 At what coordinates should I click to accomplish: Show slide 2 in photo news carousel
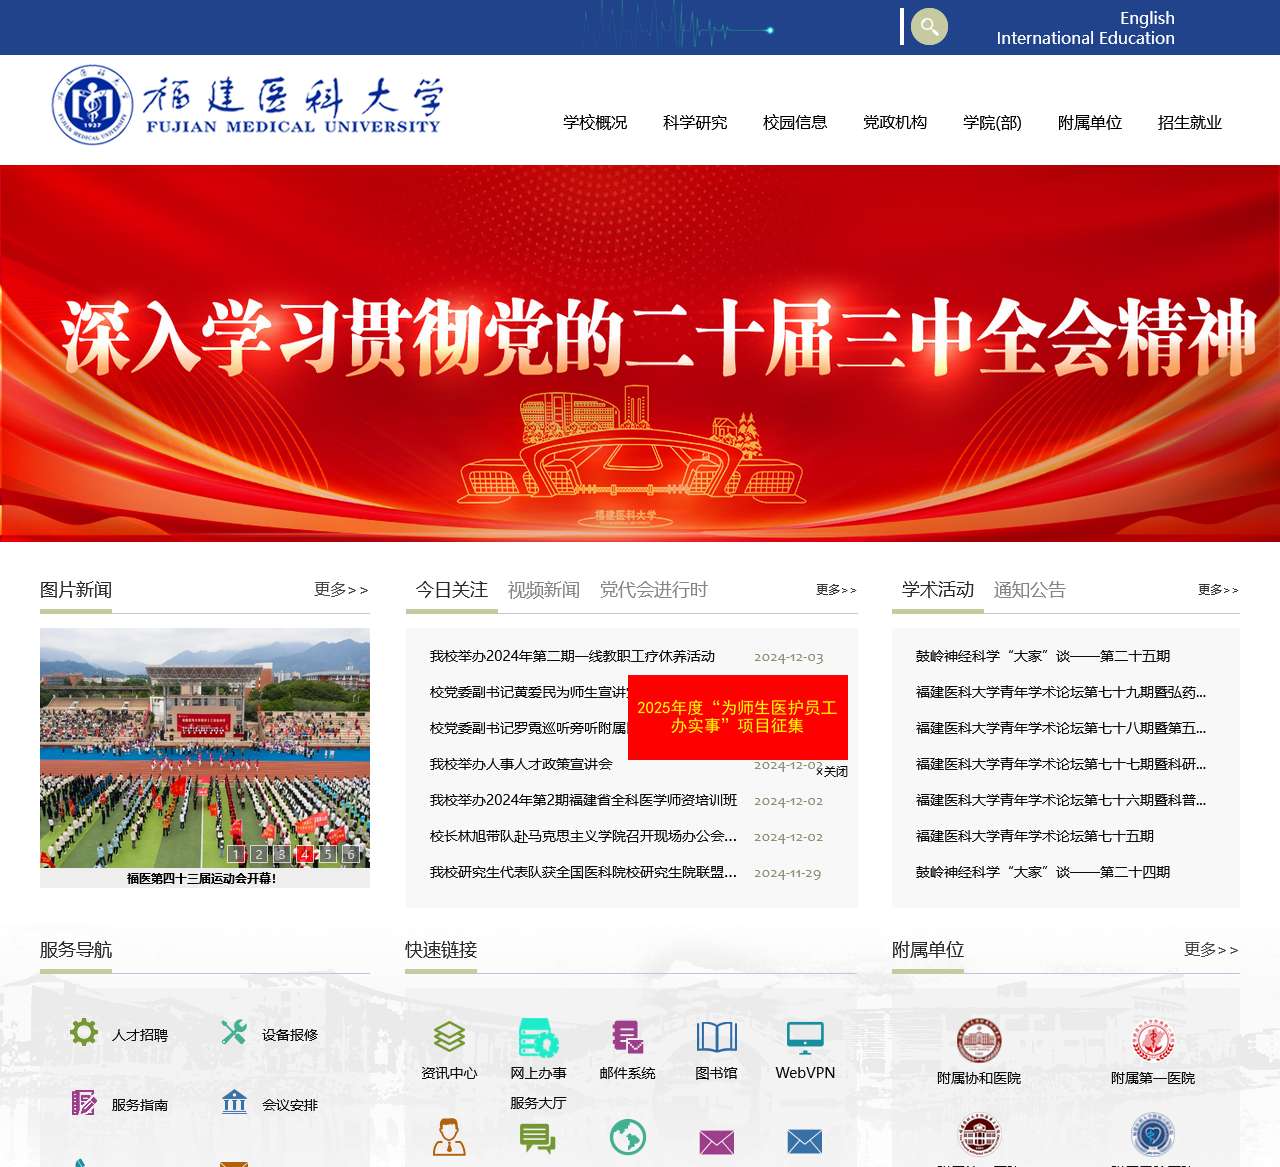pyautogui.click(x=259, y=854)
